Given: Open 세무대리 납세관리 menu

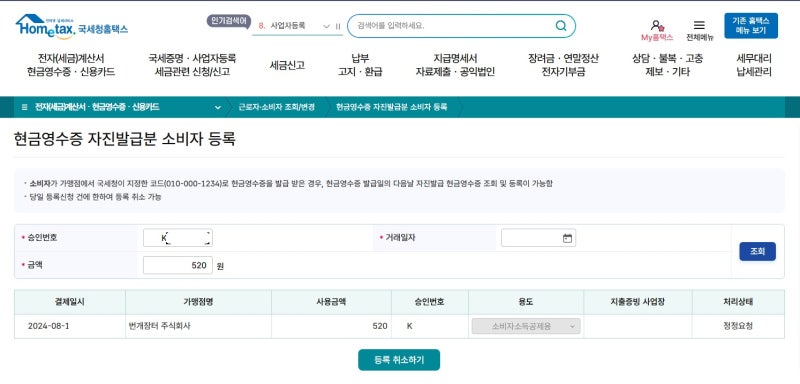Looking at the screenshot, I should click(x=754, y=65).
